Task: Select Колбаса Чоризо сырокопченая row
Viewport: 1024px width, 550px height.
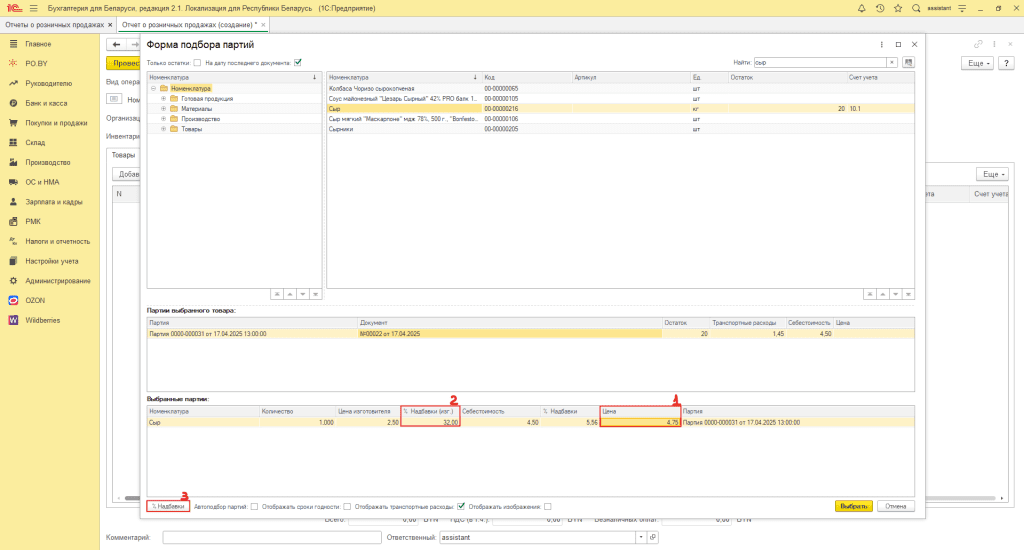Action: click(620, 88)
